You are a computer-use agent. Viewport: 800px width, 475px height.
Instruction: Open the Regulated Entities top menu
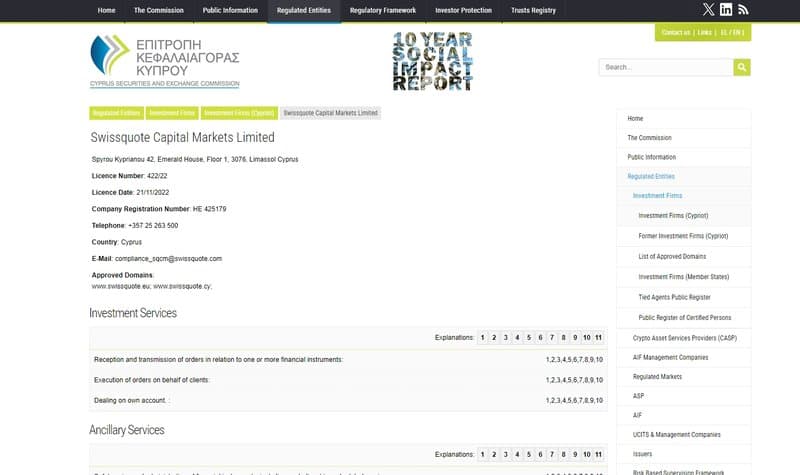[303, 10]
